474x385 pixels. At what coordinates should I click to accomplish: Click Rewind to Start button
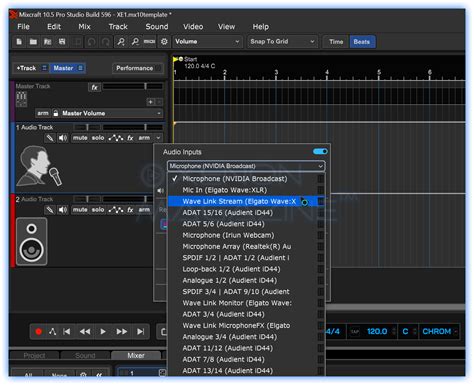click(67, 332)
